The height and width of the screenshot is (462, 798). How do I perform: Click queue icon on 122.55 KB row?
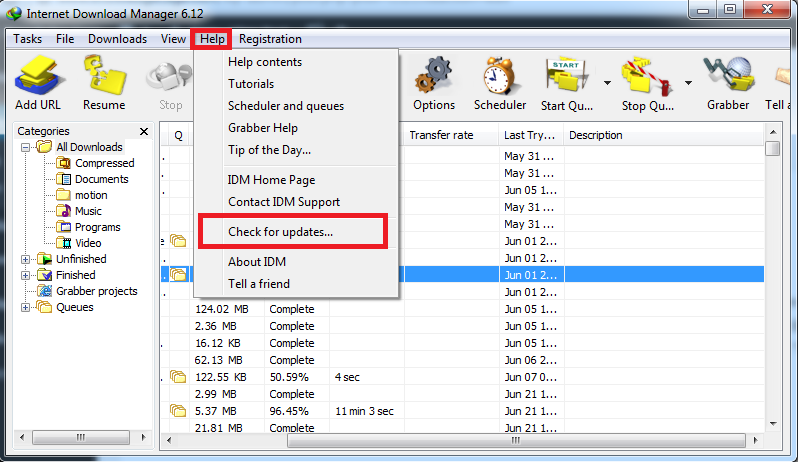point(178,377)
